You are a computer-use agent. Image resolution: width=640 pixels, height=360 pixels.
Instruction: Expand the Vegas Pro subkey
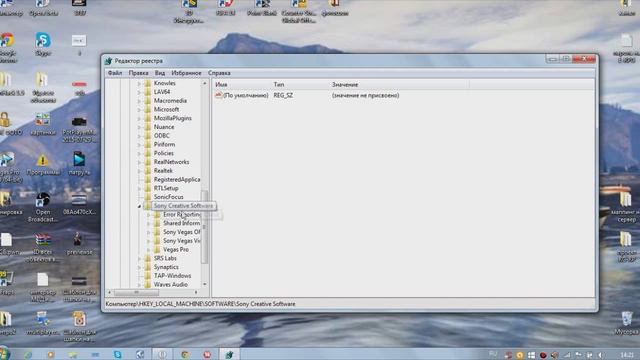149,249
